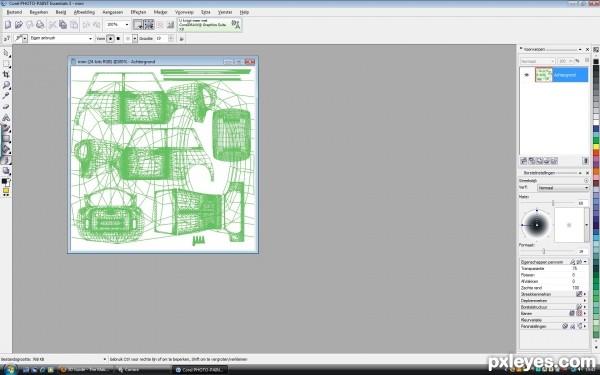This screenshot has width=600, height=375.
Task: Open the Afbeelding menu
Action: point(84,12)
